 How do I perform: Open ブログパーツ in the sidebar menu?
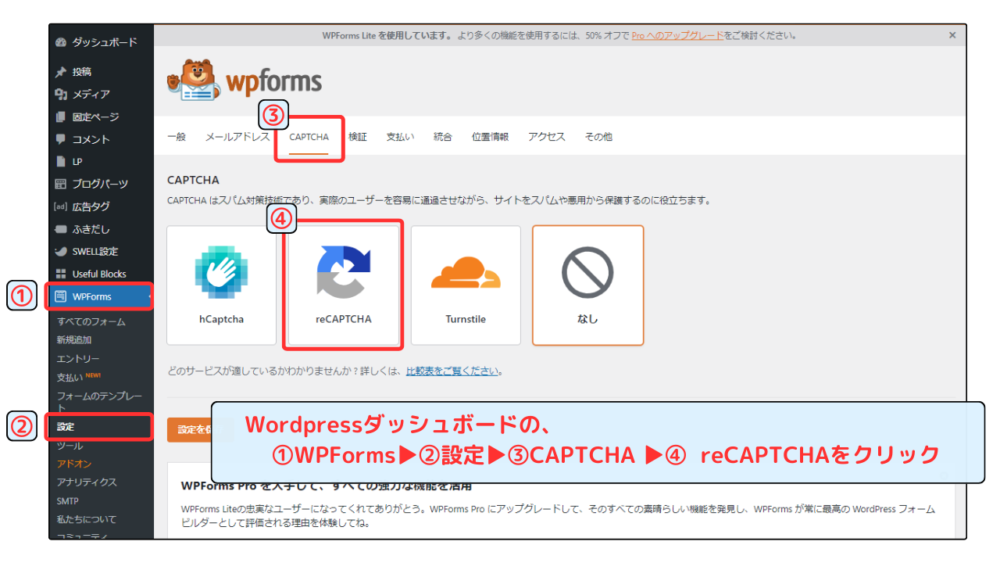(100, 184)
